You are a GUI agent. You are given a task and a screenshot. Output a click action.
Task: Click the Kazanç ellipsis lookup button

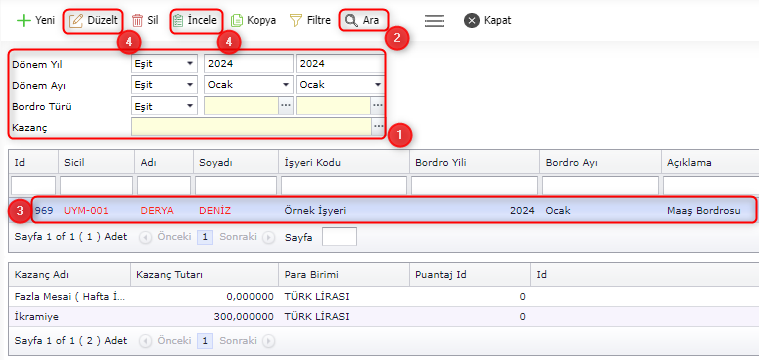pos(378,127)
